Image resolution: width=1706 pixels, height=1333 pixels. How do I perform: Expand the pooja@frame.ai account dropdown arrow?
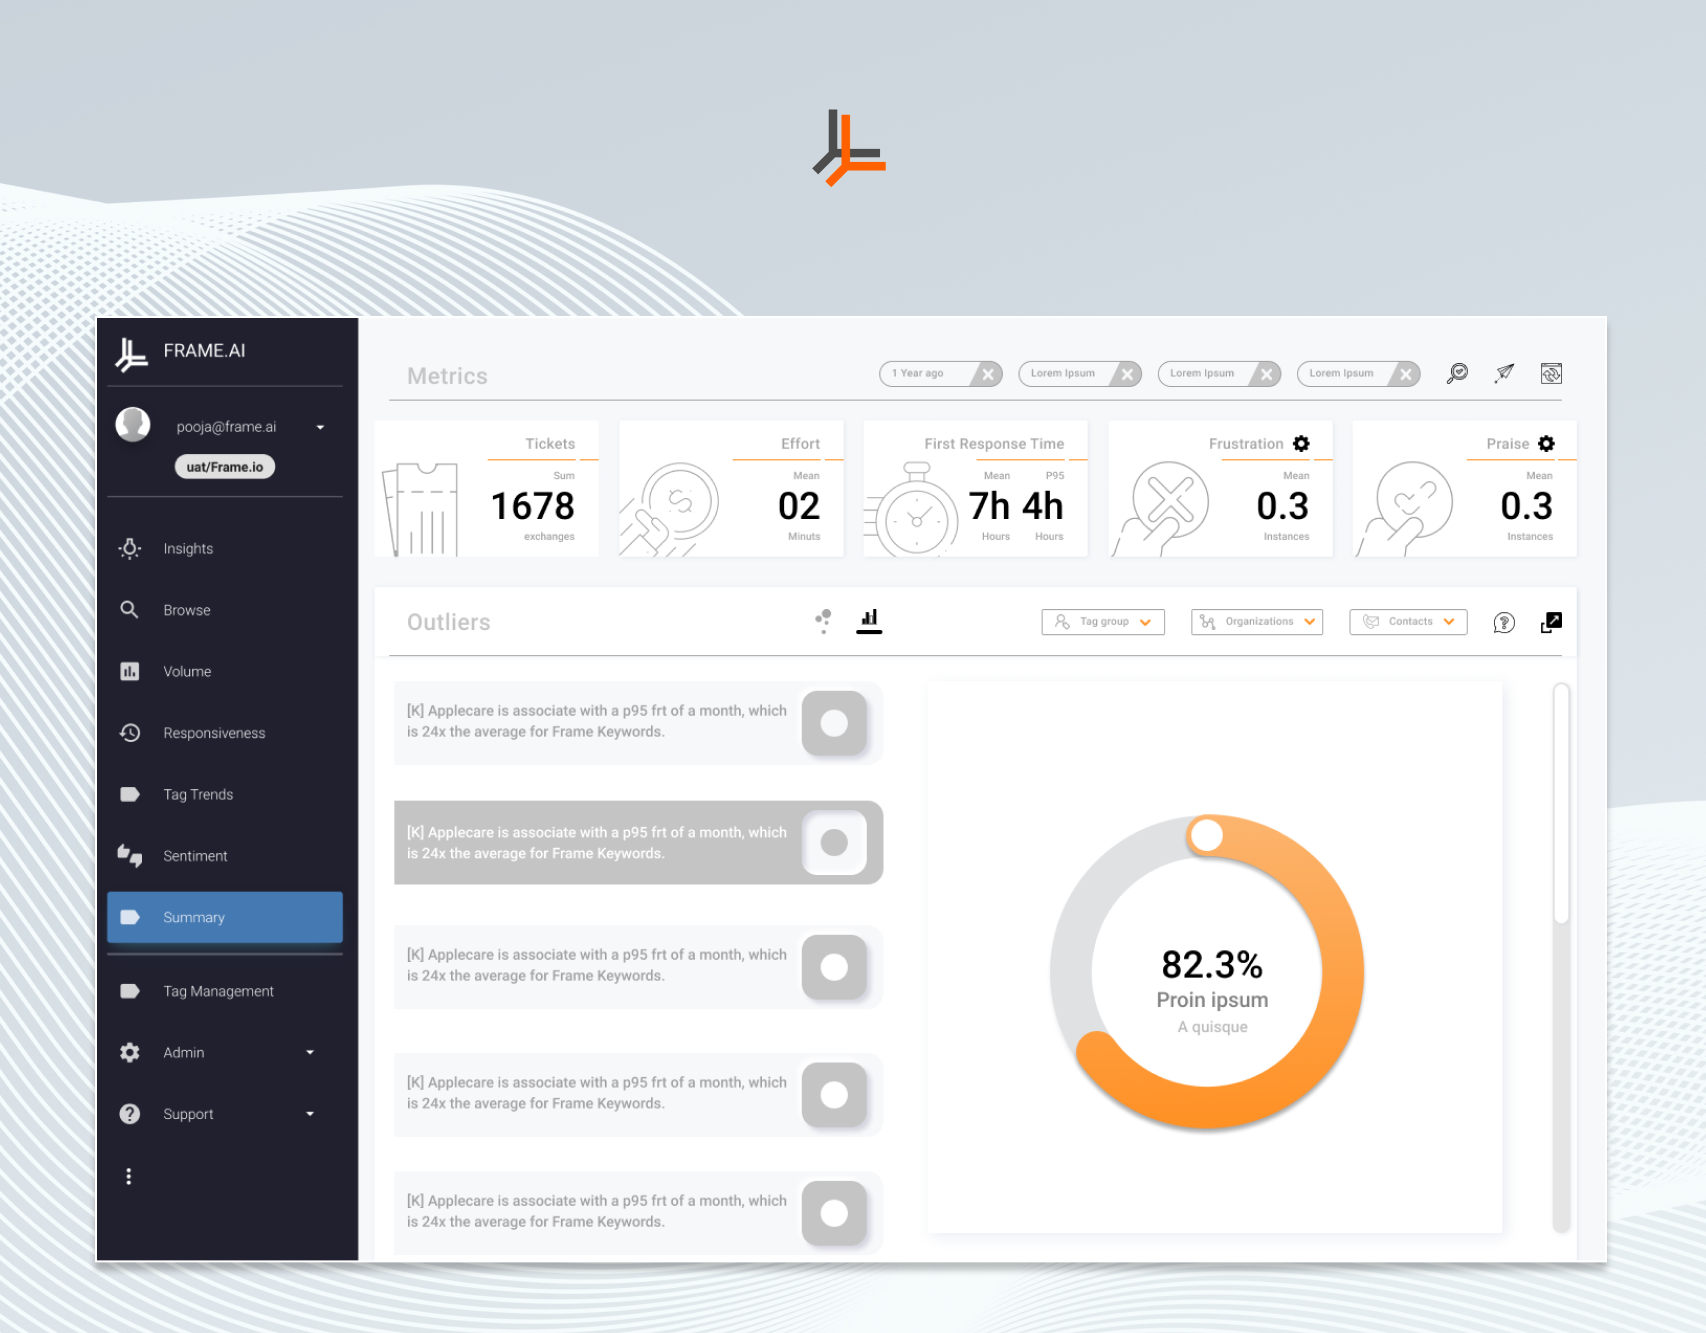click(x=320, y=427)
